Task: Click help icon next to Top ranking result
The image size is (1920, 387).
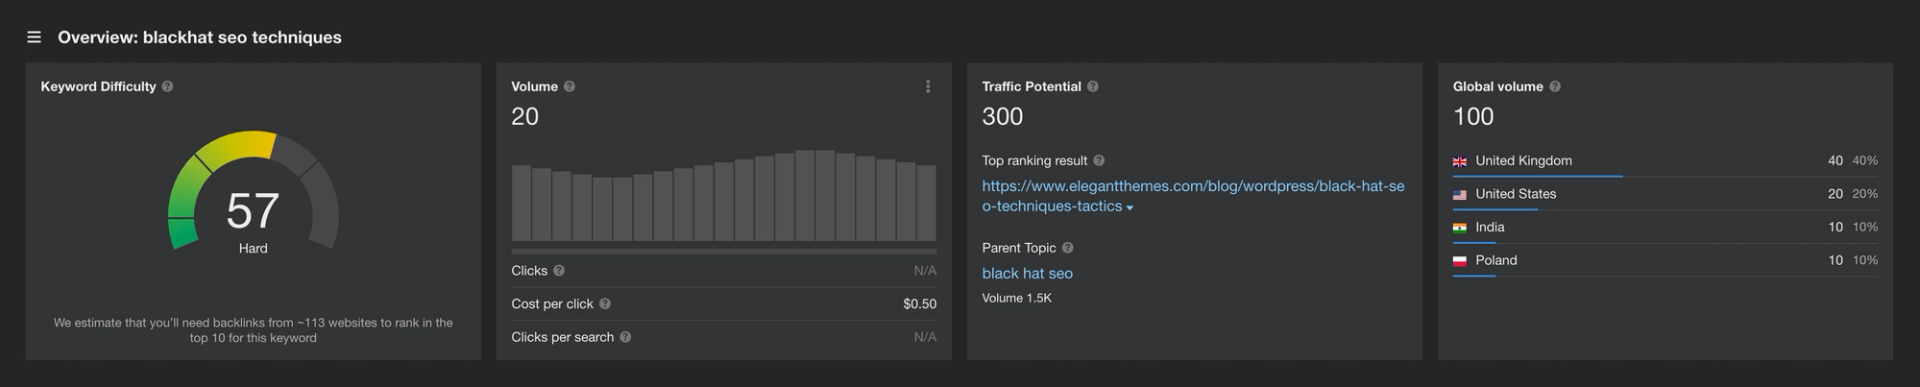Action: tap(1099, 161)
